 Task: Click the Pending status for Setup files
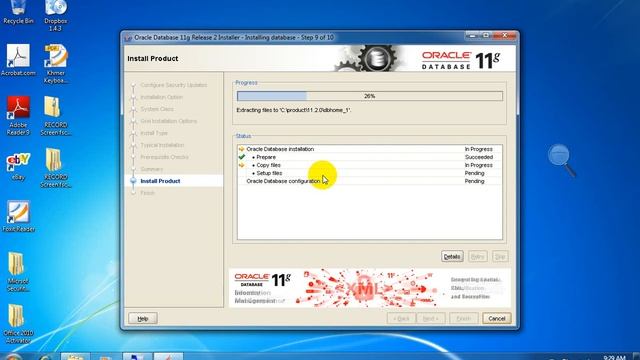pos(474,173)
